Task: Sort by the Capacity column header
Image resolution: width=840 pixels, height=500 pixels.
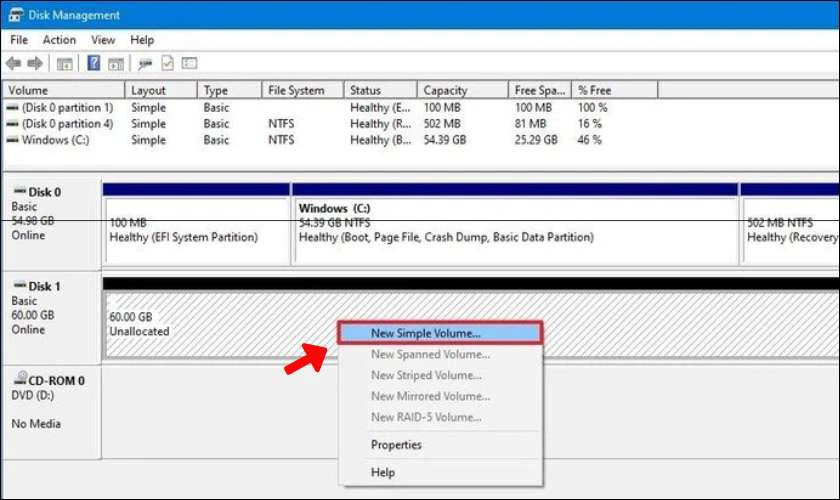Action: (463, 90)
